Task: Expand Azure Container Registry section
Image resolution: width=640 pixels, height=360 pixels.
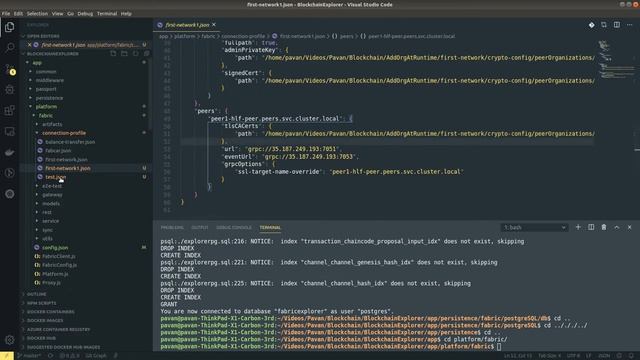Action: point(58,329)
